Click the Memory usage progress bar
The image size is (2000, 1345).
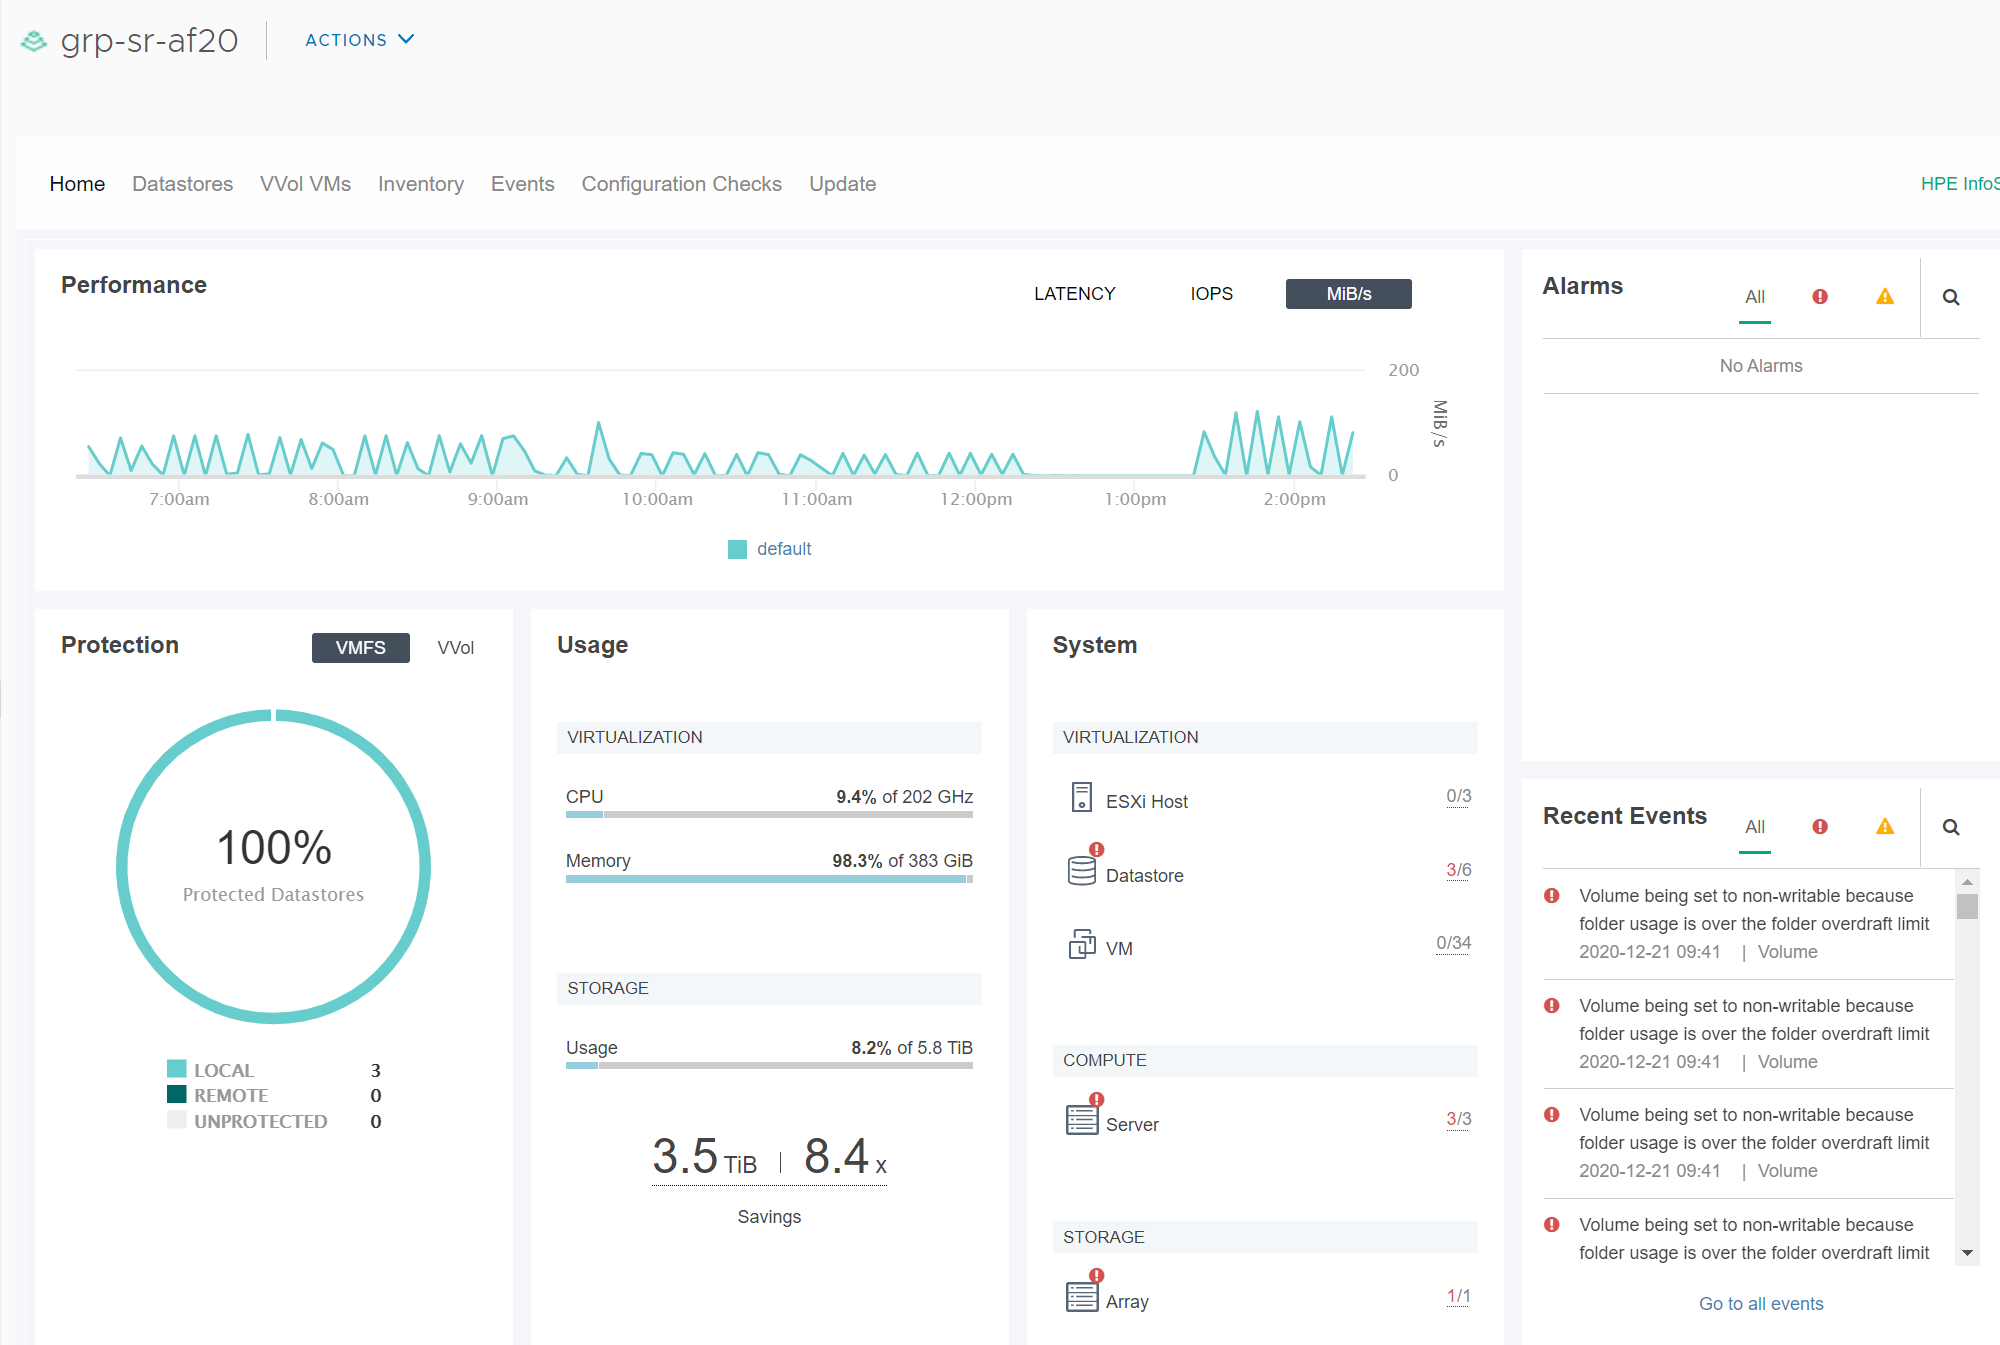[769, 879]
